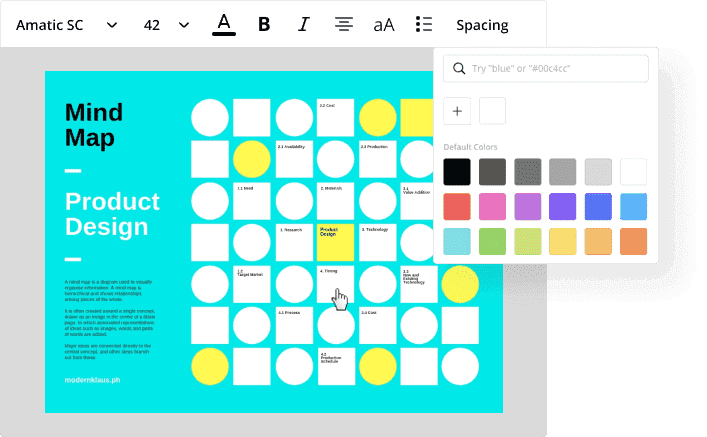Add new color with plus button
This screenshot has height=437, width=707.
[457, 111]
